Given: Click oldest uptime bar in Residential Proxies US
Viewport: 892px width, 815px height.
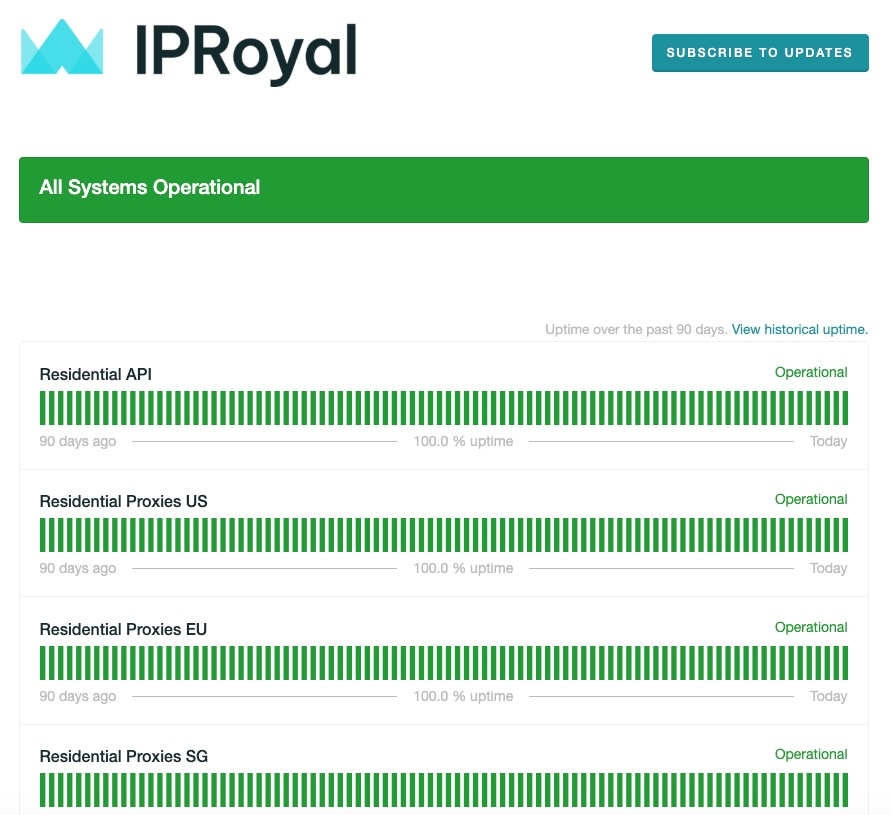Looking at the screenshot, I should [x=43, y=535].
